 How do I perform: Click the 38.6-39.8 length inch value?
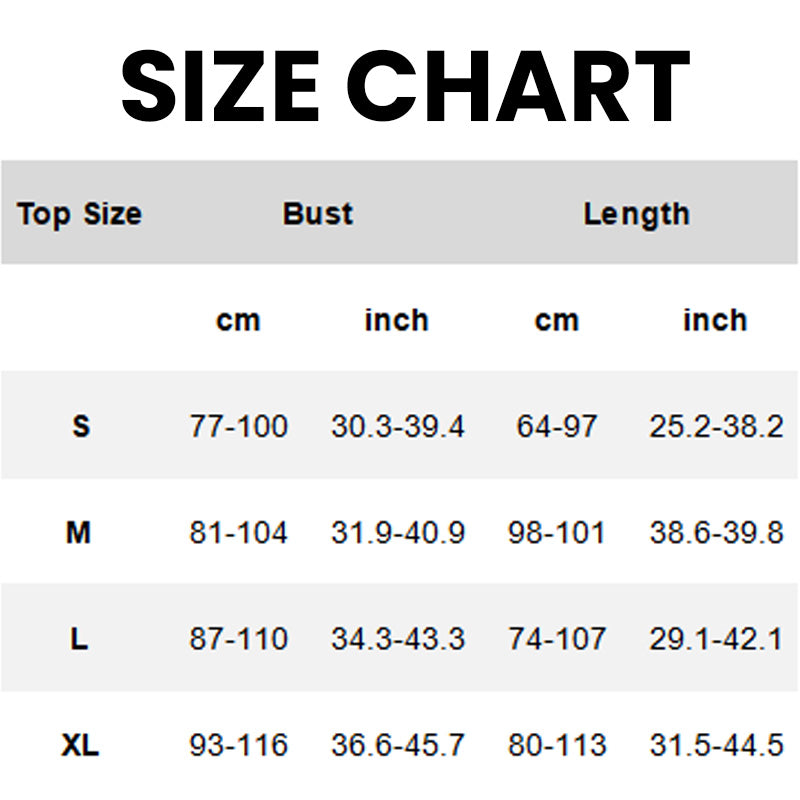coord(715,533)
